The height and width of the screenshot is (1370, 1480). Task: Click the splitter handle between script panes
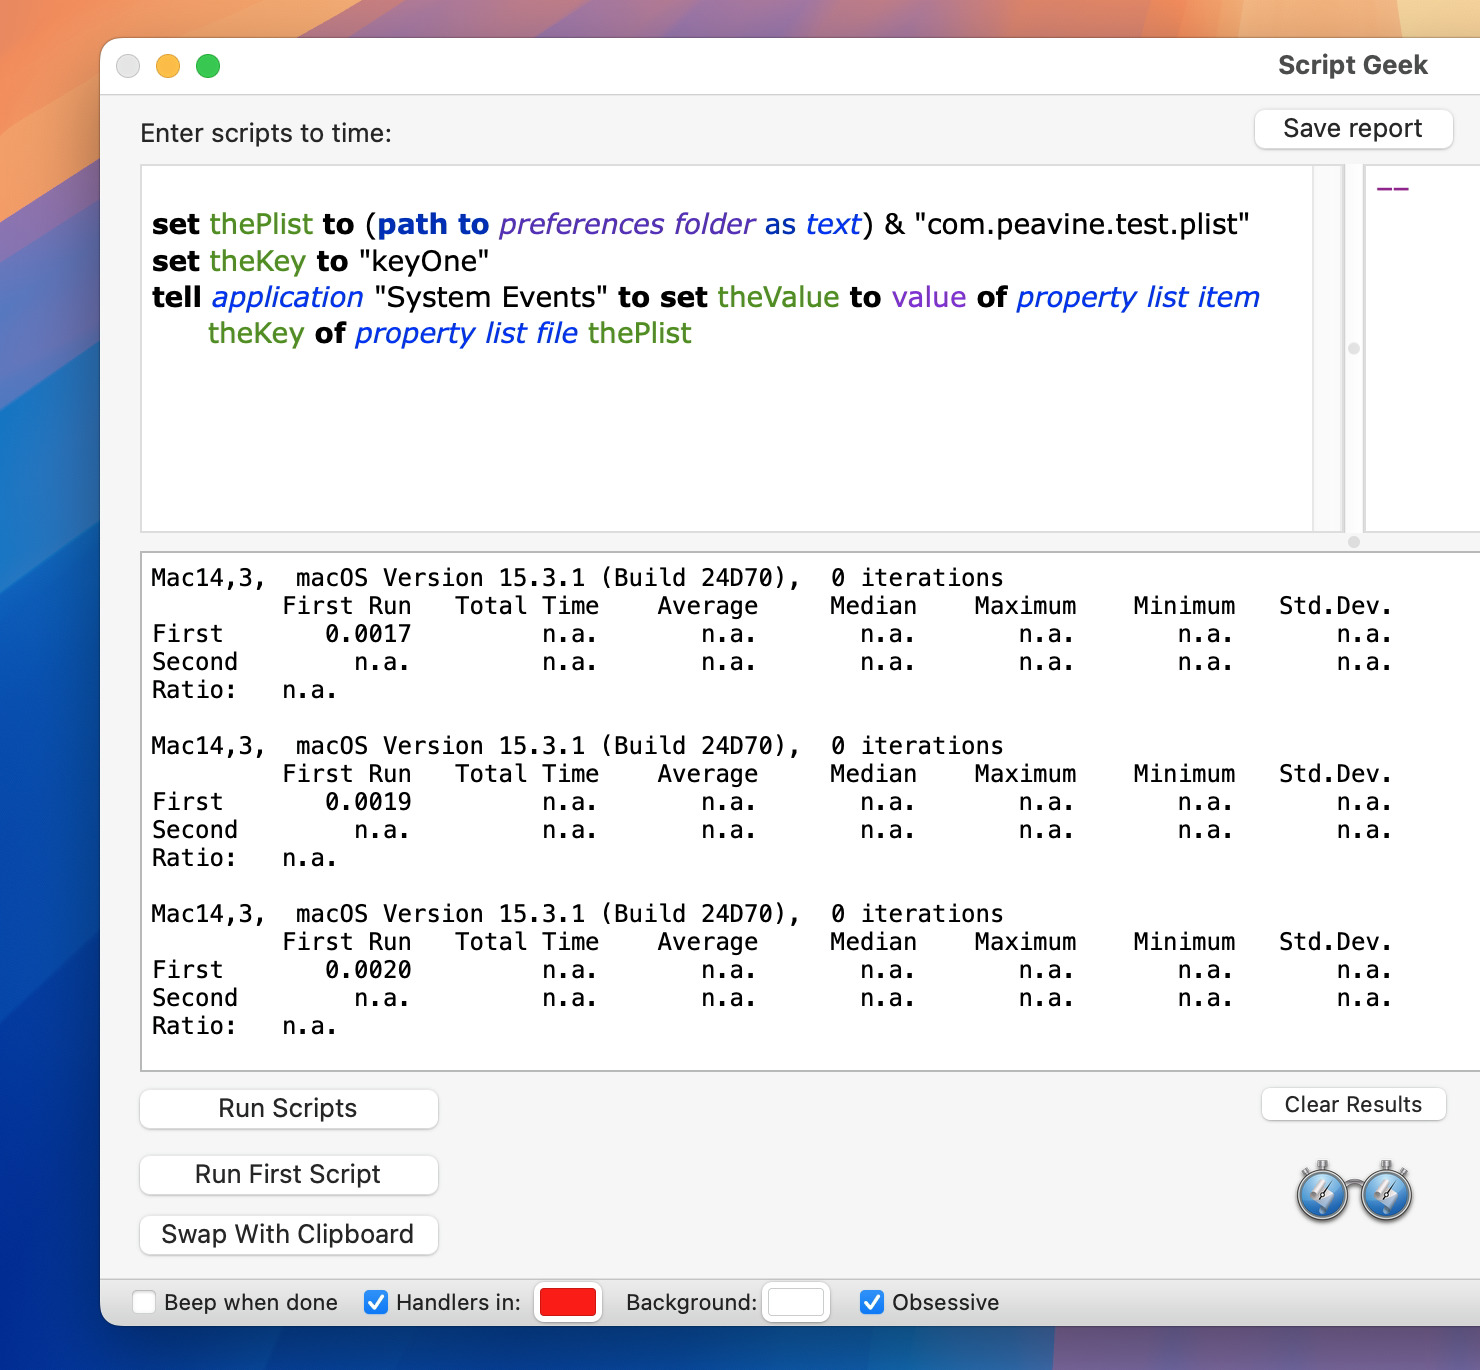1354,349
